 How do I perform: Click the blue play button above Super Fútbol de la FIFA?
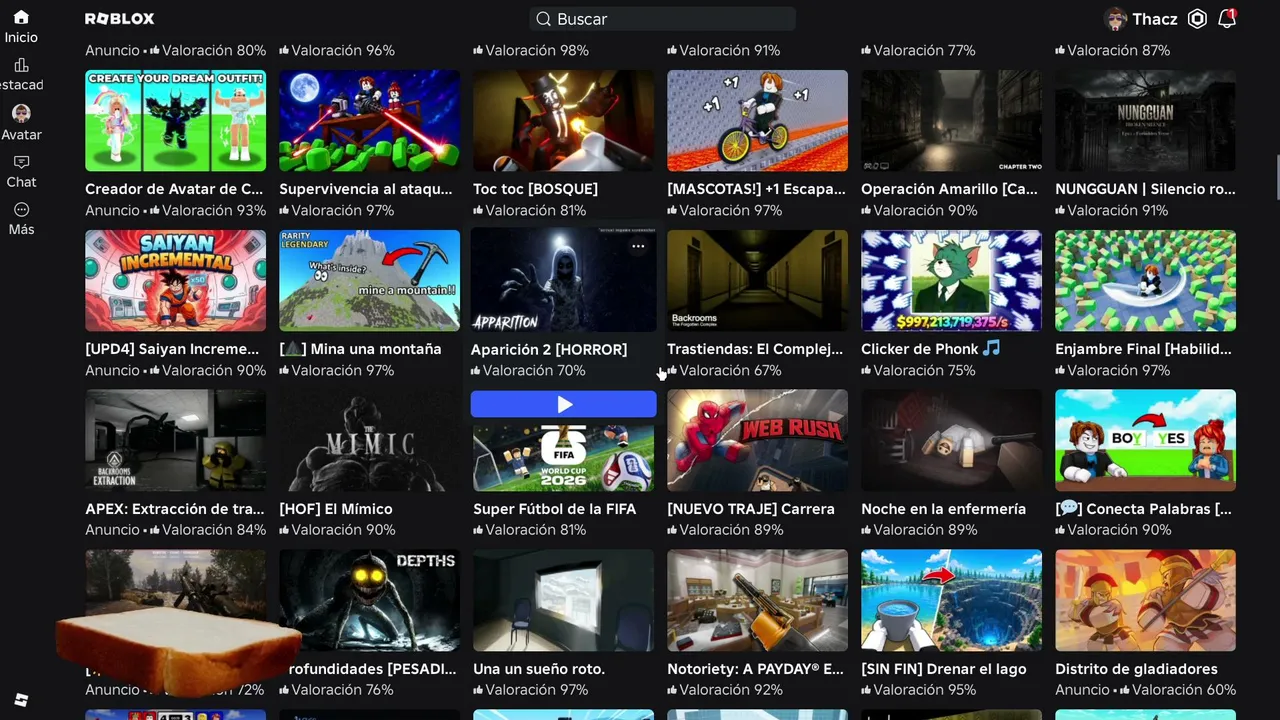click(564, 404)
